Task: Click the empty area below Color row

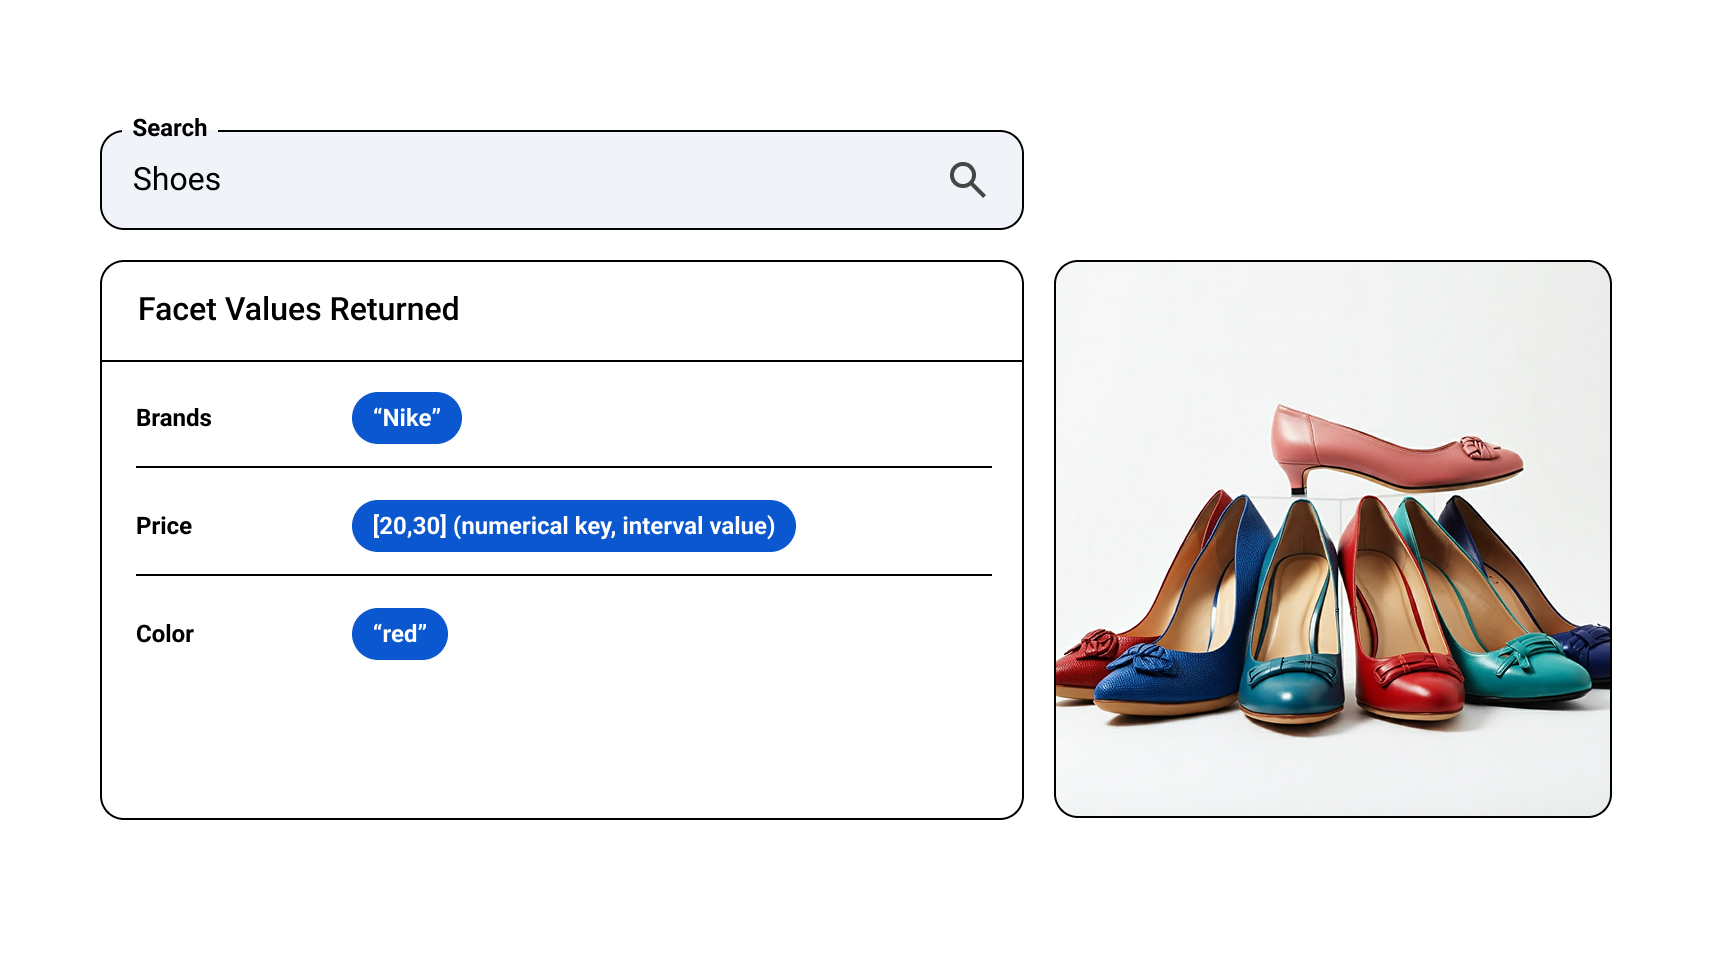Action: click(x=560, y=740)
